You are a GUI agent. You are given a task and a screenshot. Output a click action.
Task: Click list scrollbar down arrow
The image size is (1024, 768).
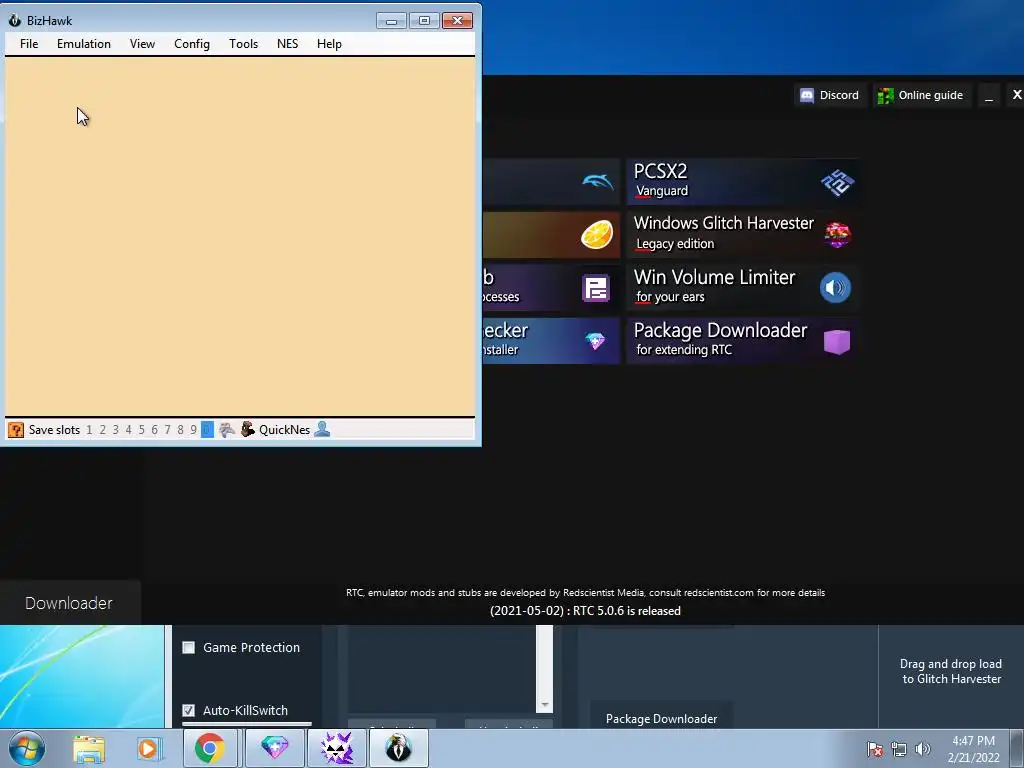545,705
